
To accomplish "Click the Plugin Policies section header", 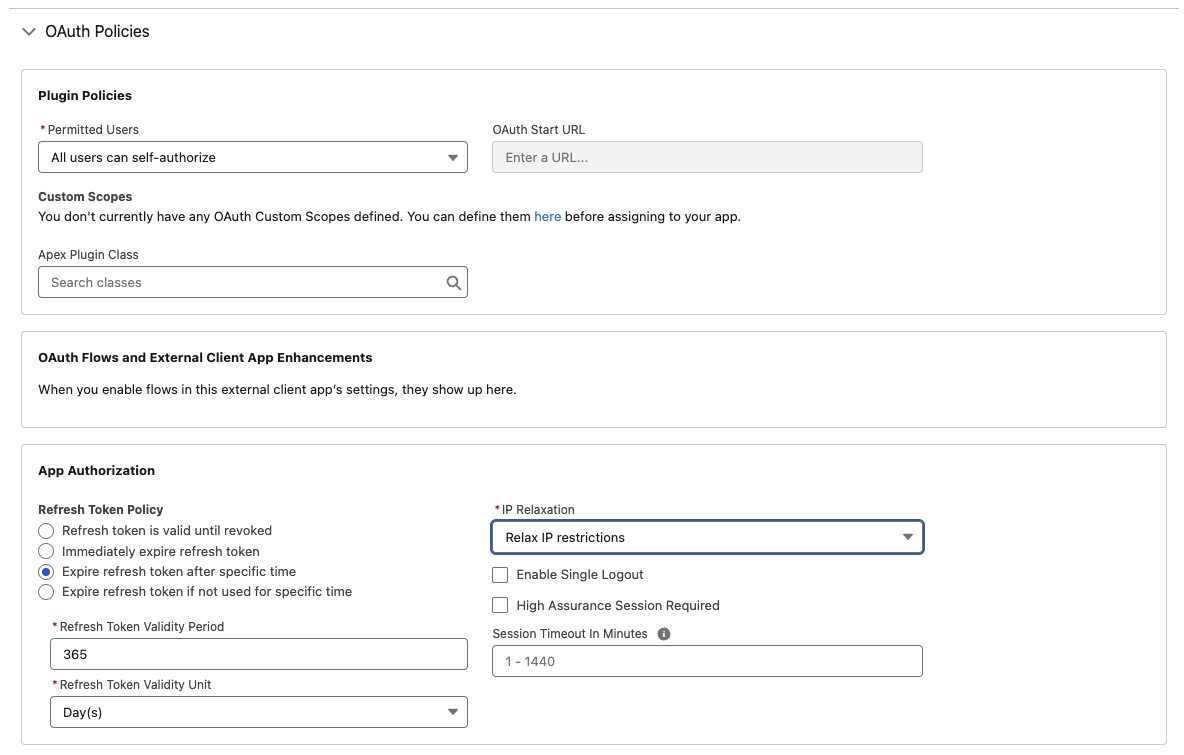I will point(84,95).
